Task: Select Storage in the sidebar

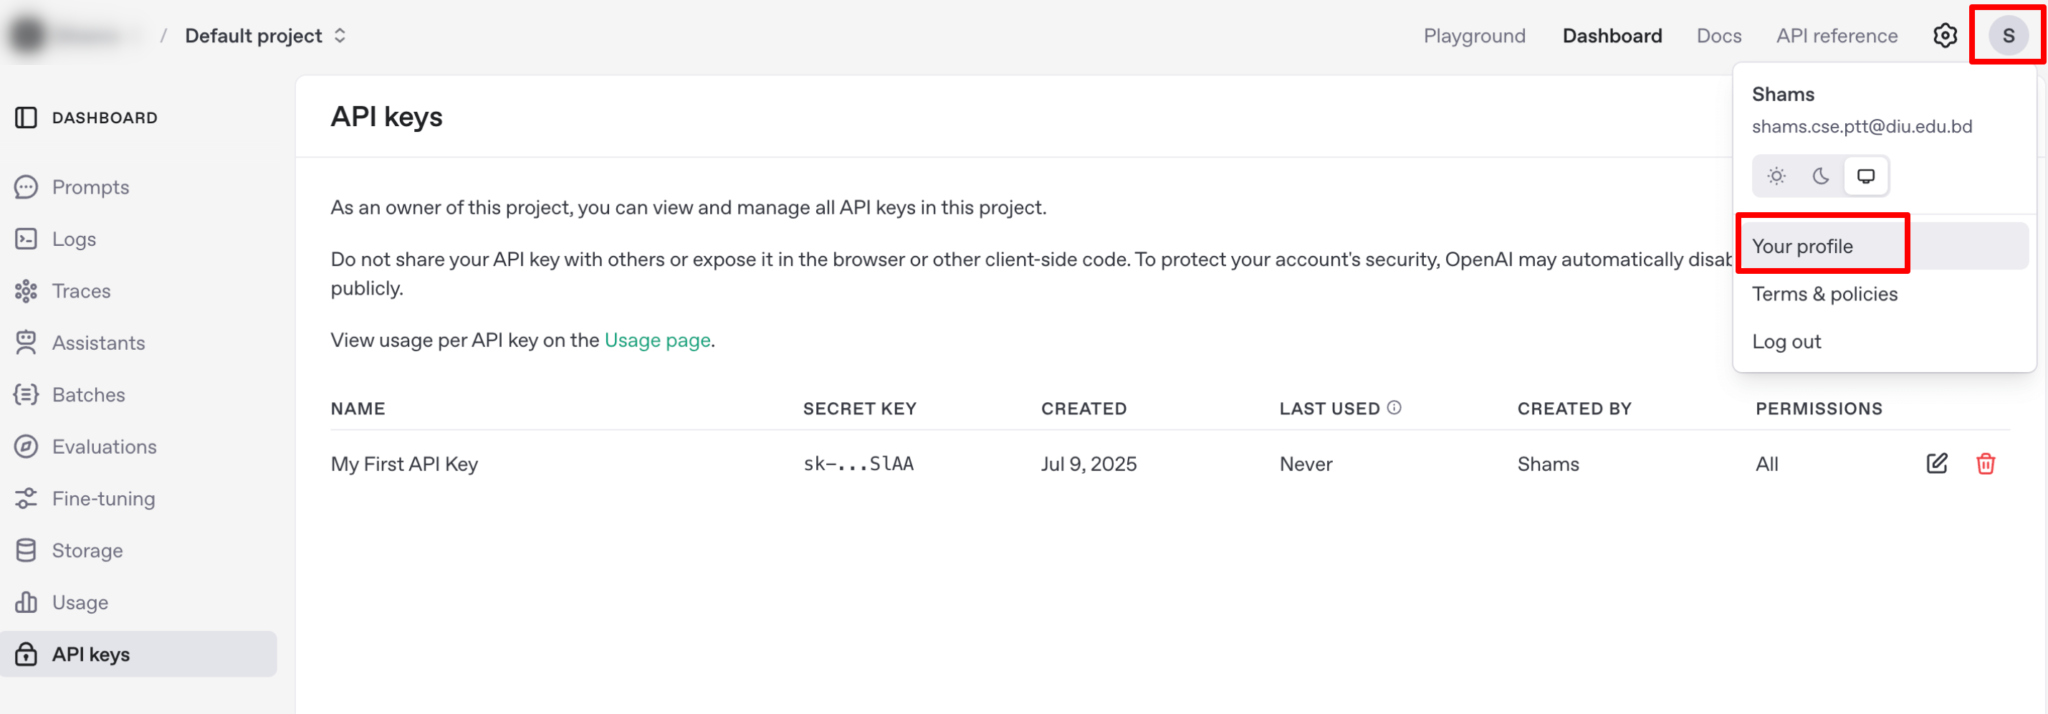Action: click(87, 550)
